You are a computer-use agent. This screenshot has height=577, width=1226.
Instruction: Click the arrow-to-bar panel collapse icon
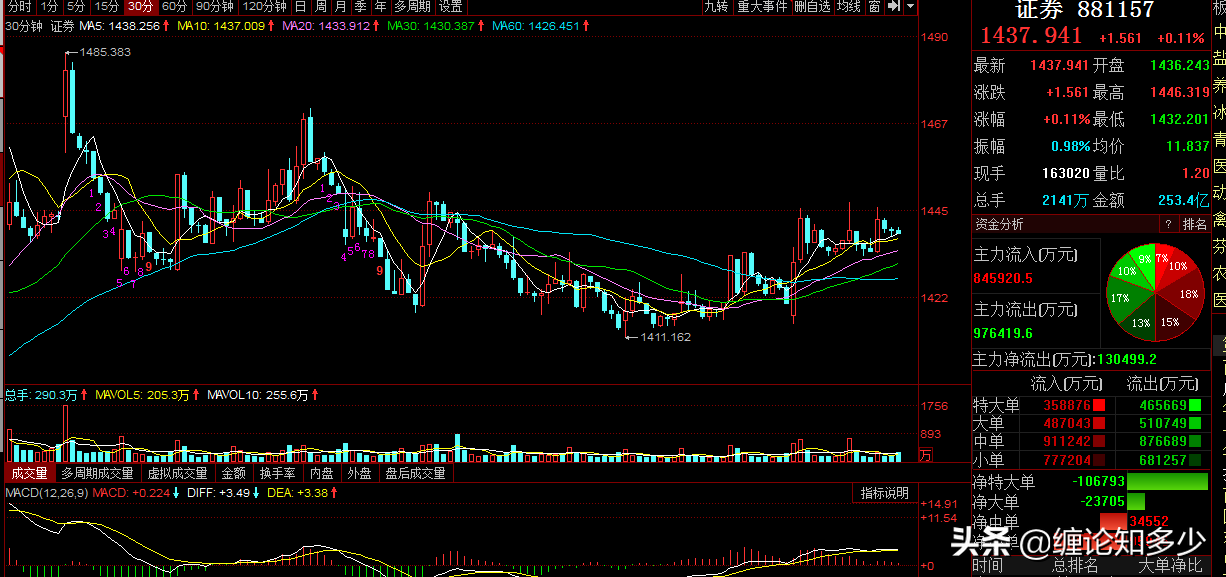[895, 6]
